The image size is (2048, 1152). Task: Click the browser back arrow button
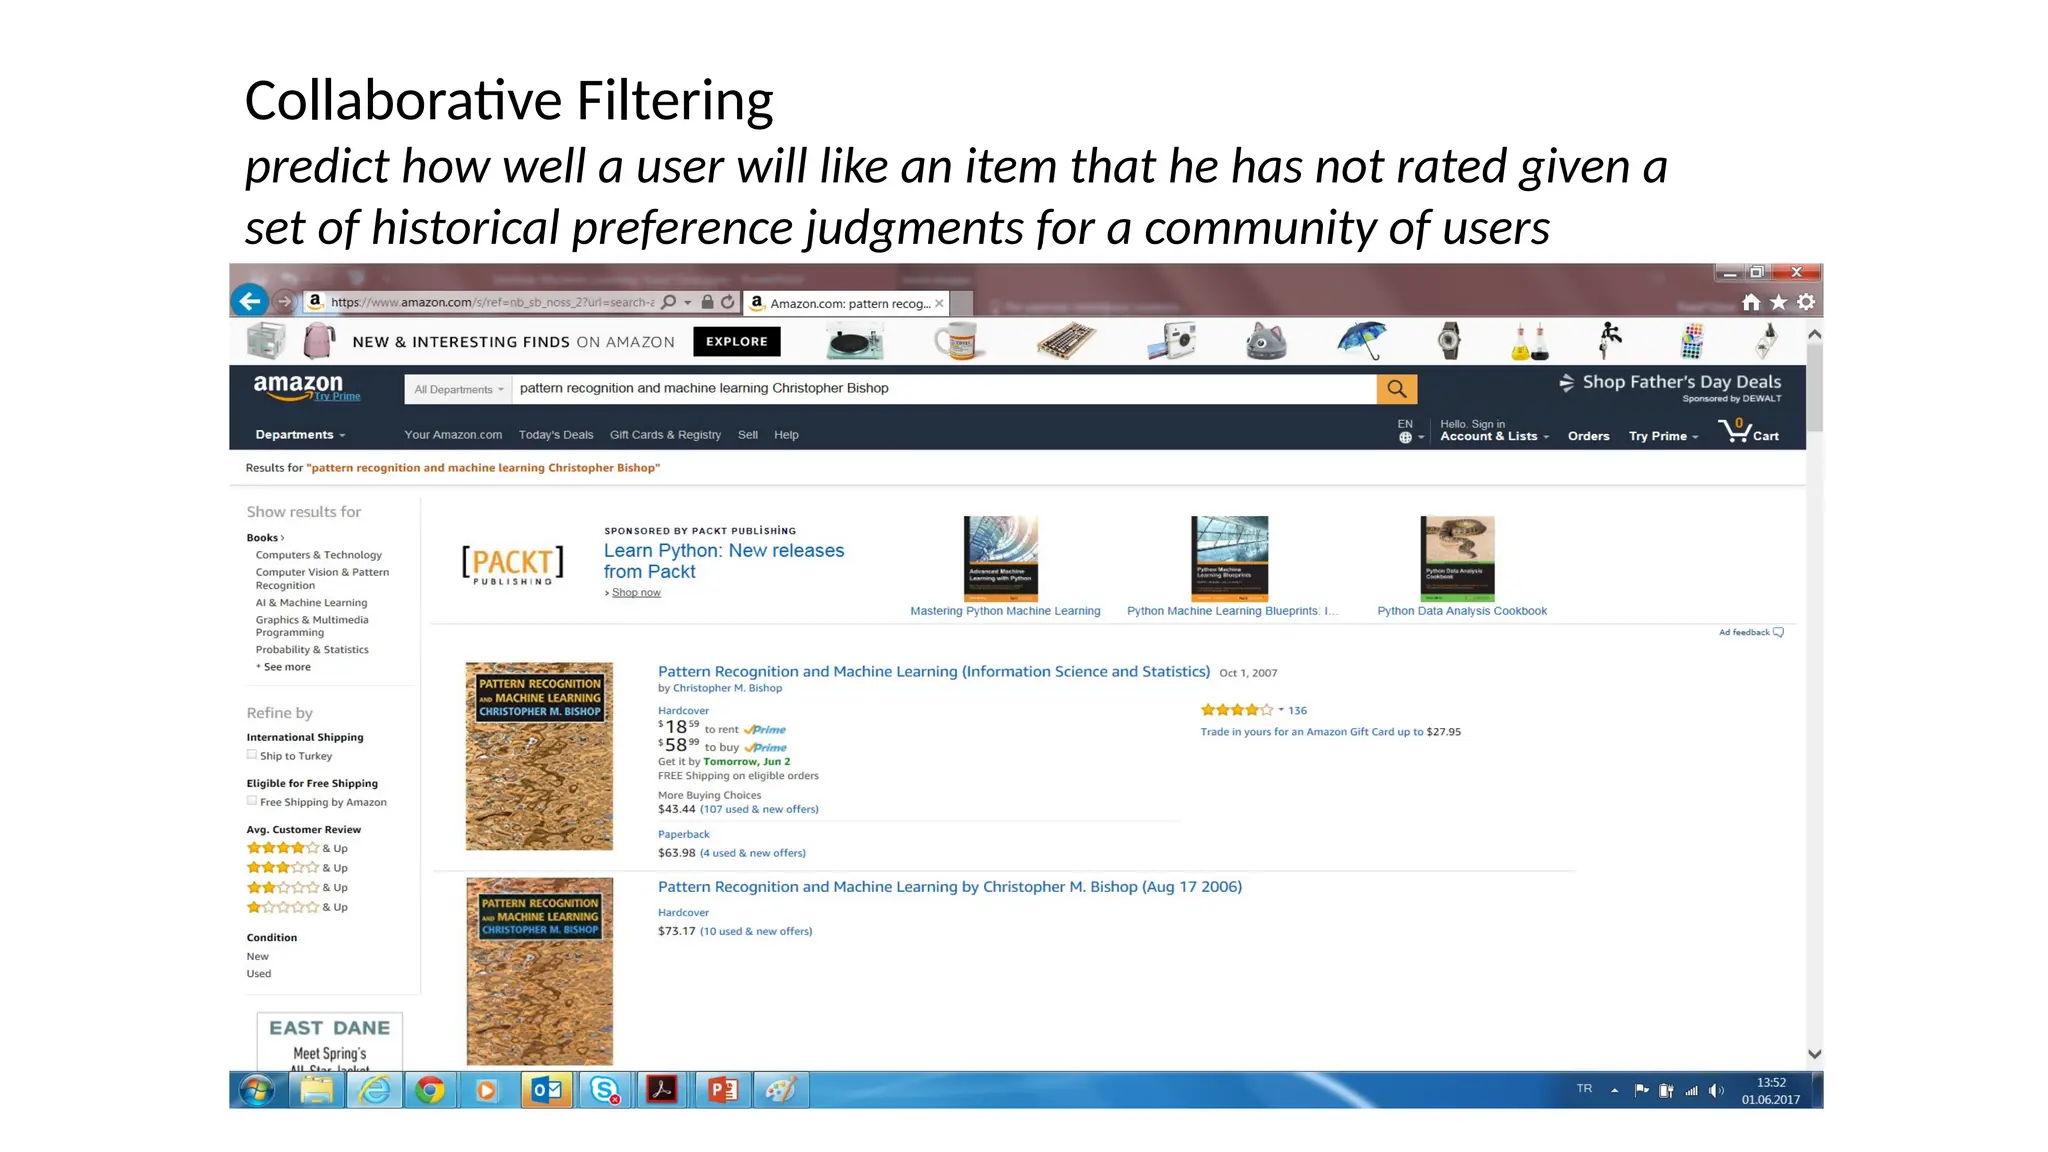pos(250,300)
